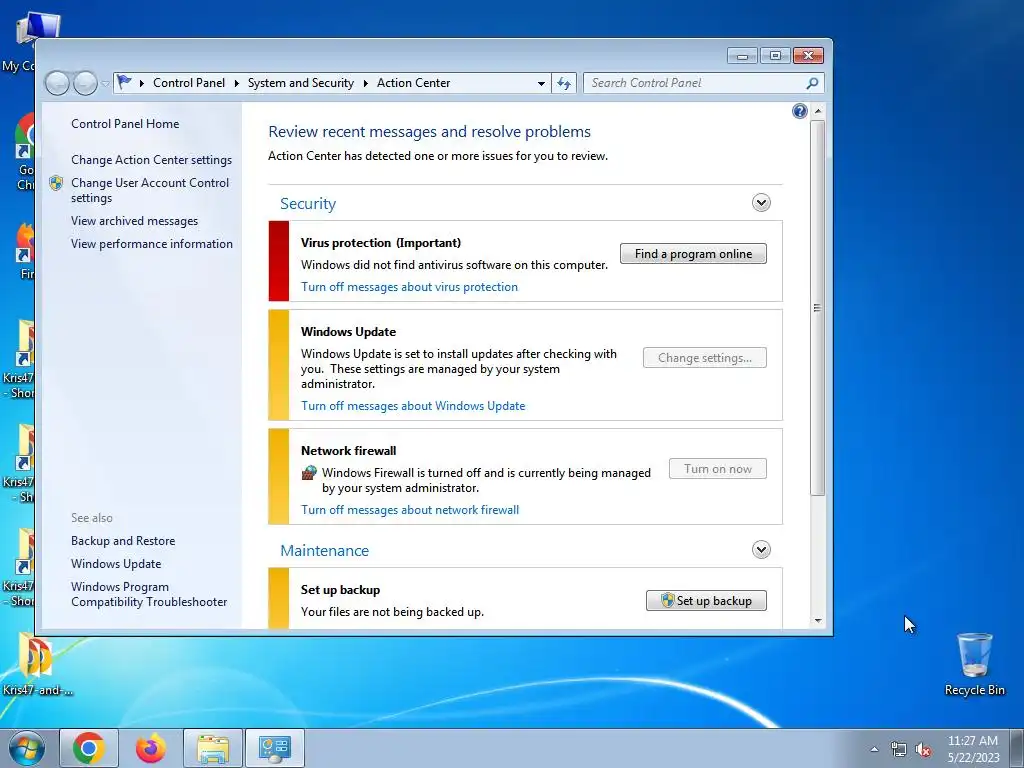Click System and Security in breadcrumb
1024x768 pixels.
coord(300,83)
